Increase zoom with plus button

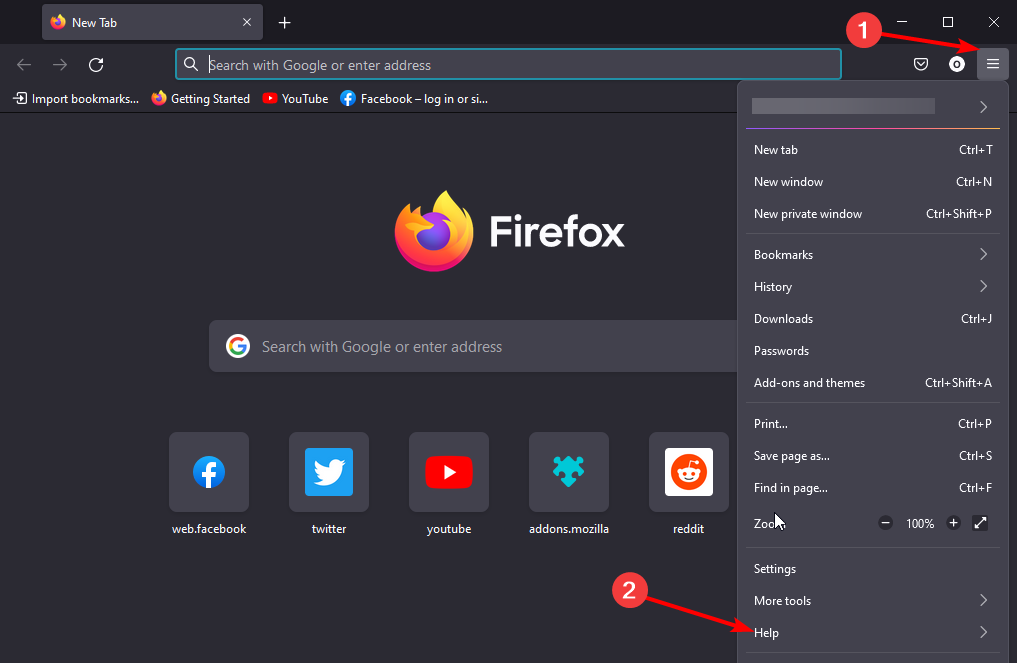click(953, 523)
